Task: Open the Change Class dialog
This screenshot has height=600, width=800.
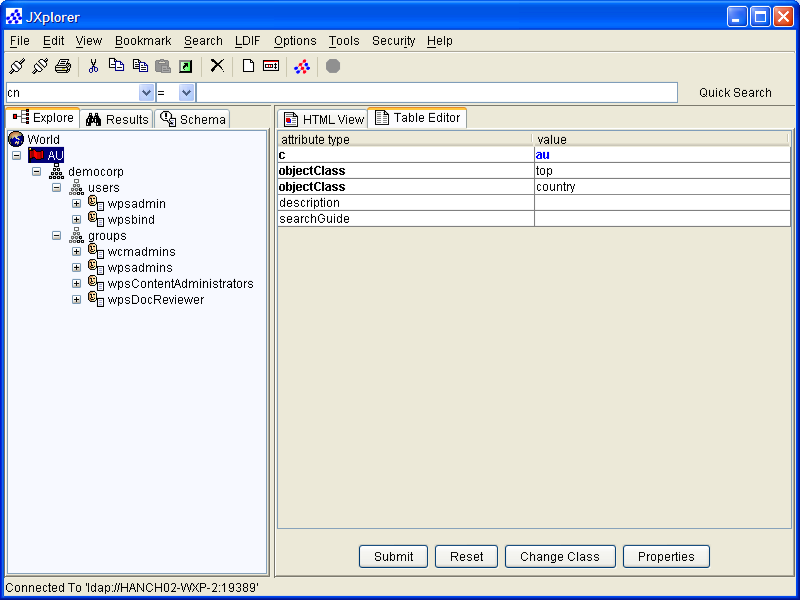Action: [560, 556]
